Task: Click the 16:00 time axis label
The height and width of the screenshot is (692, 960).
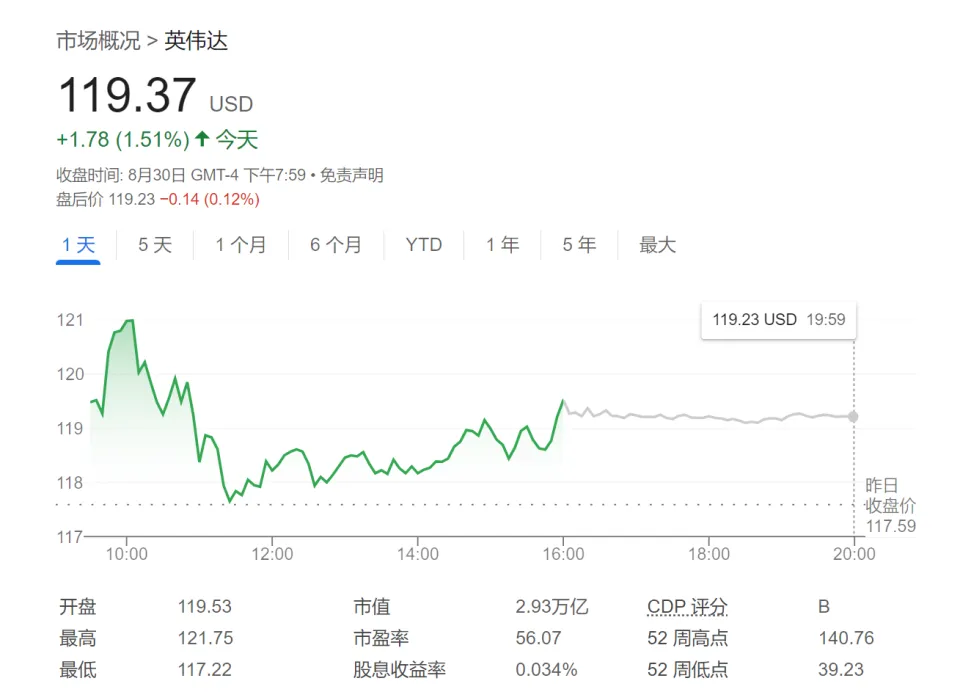Action: (563, 554)
